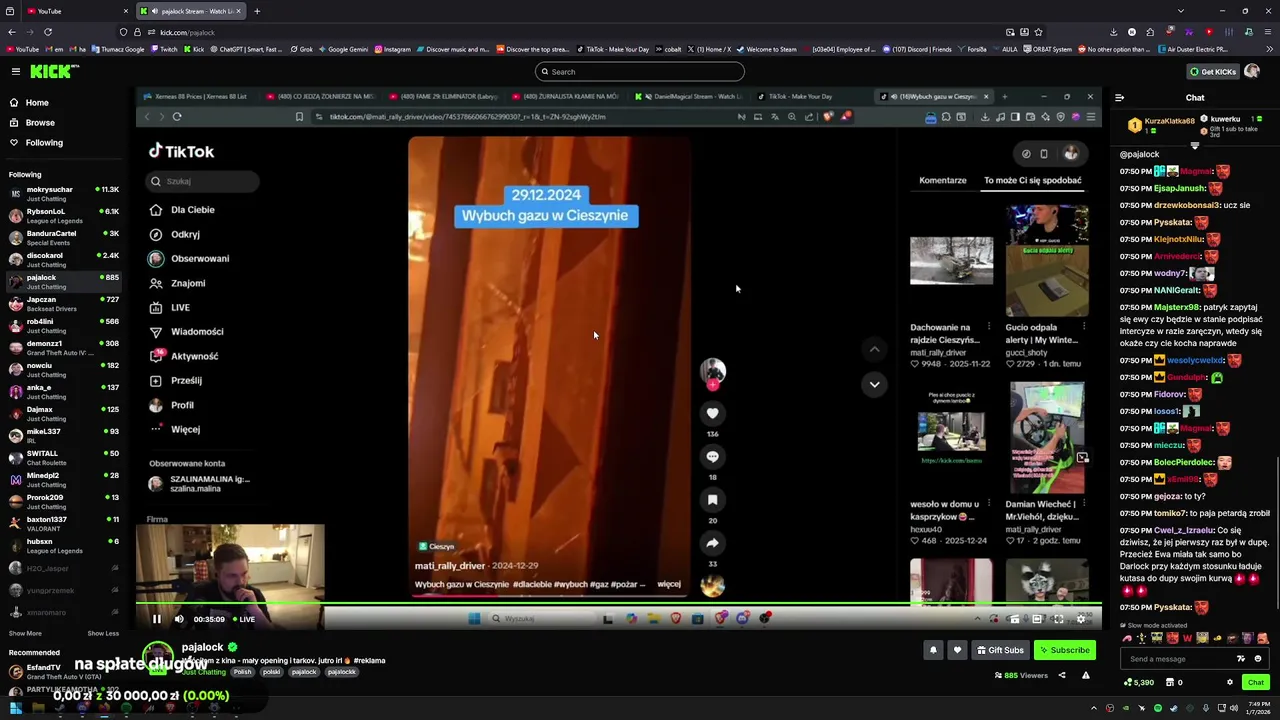This screenshot has width=1280, height=720.
Task: Follow mati_rally_driver avatar plus
Action: (713, 385)
